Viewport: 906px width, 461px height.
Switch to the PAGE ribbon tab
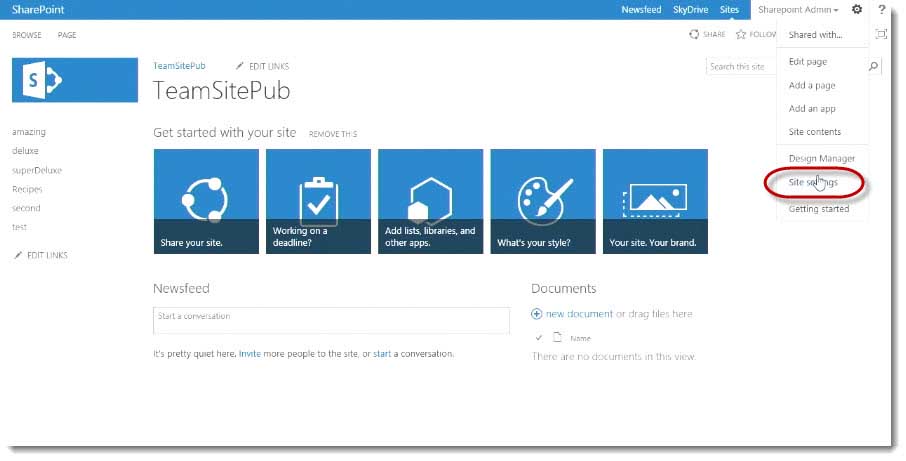pos(67,35)
